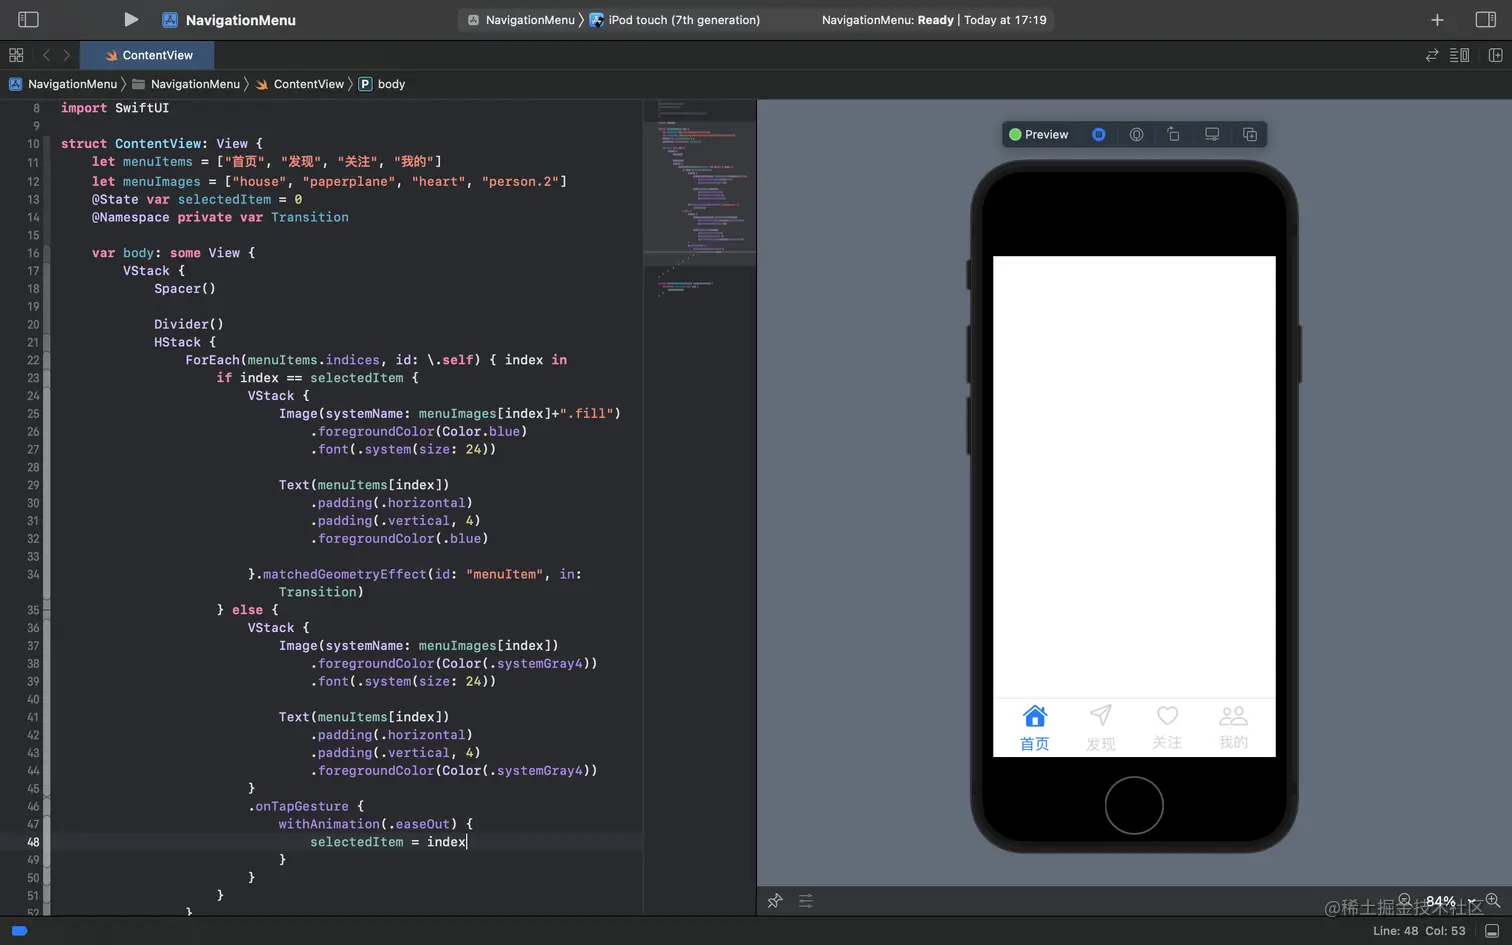Start live preview with blue button
1512x945 pixels.
tap(1099, 134)
